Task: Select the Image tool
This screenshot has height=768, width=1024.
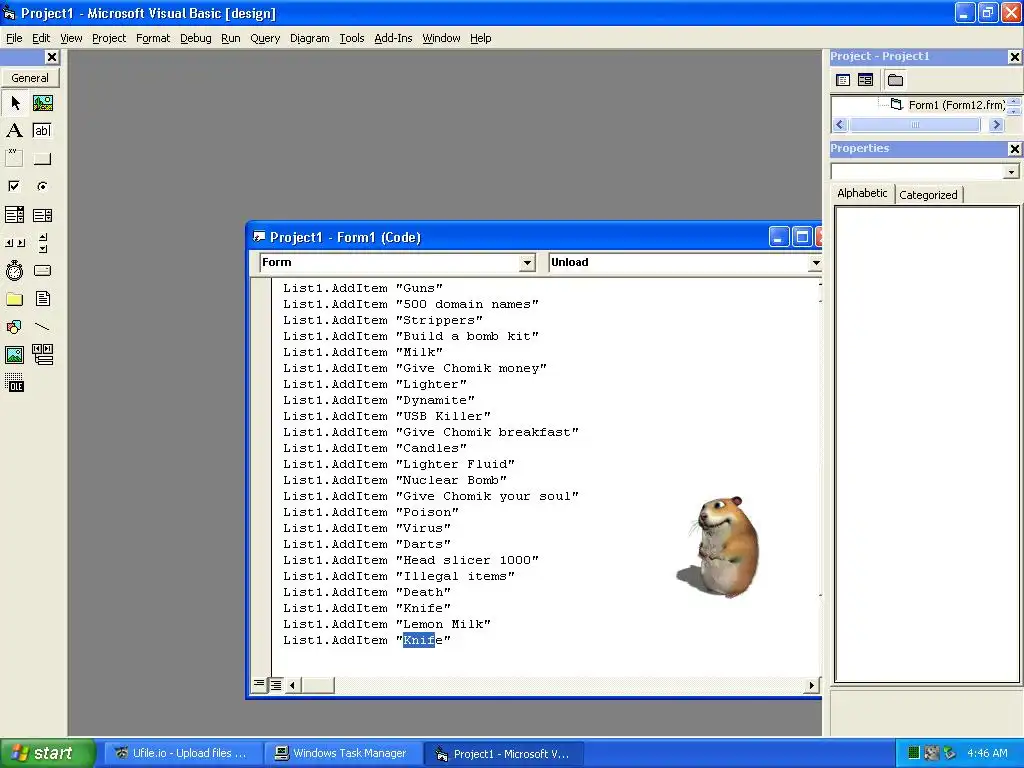Action: point(14,355)
